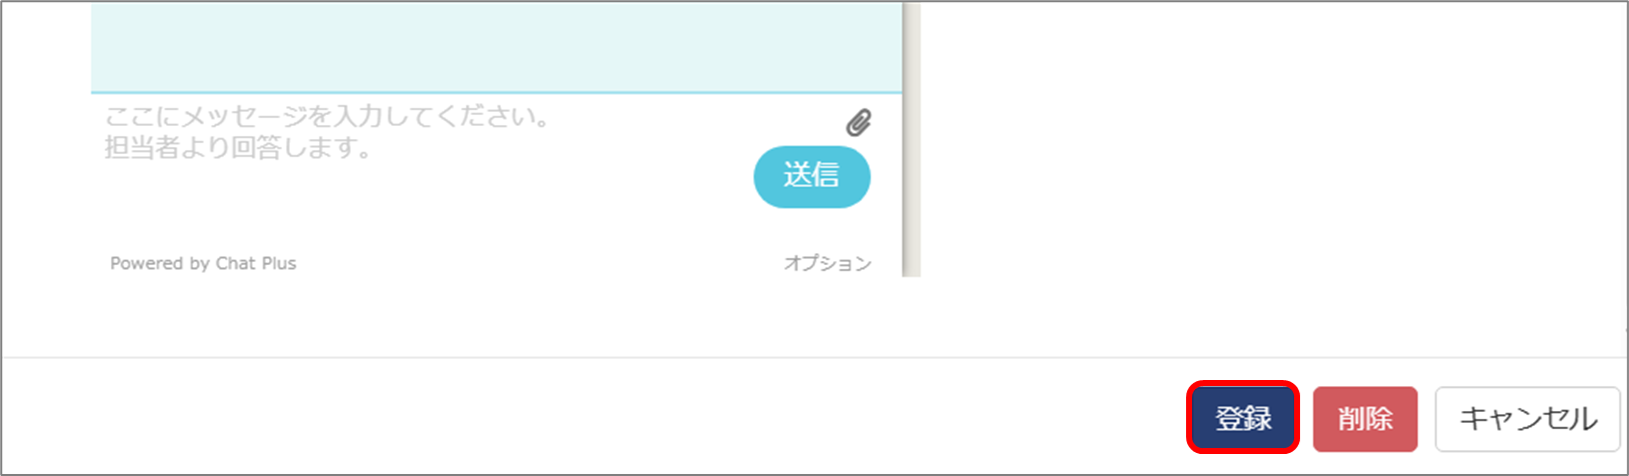Choose the navy blue 登録 register button

coord(1243,418)
